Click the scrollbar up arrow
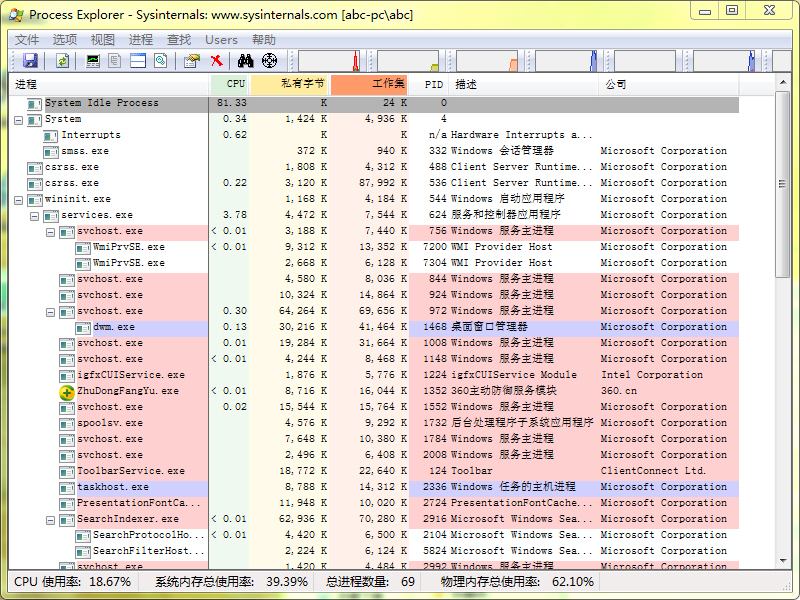Image resolution: width=800 pixels, height=600 pixels. point(783,82)
